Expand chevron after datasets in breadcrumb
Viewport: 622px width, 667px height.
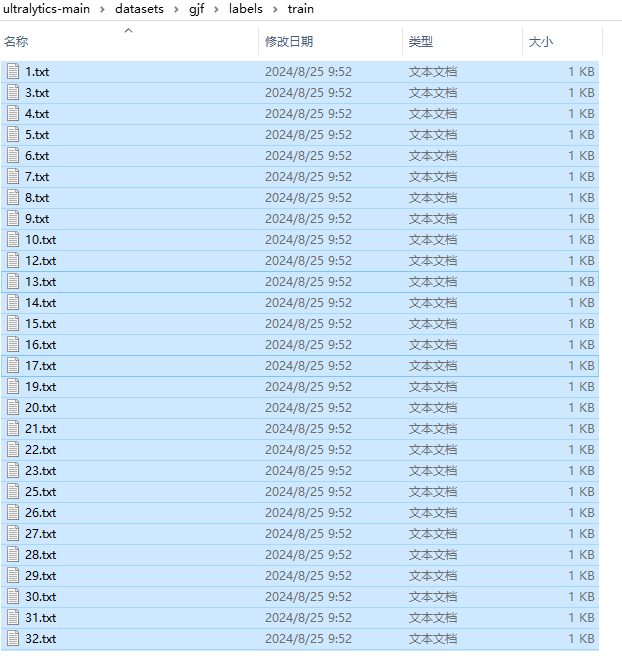[176, 9]
